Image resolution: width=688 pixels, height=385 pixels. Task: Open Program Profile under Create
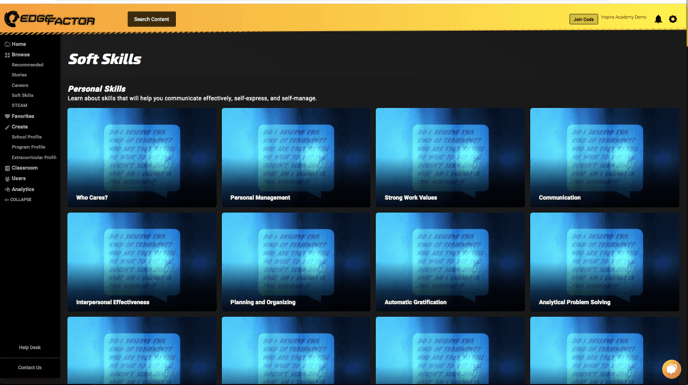[28, 147]
